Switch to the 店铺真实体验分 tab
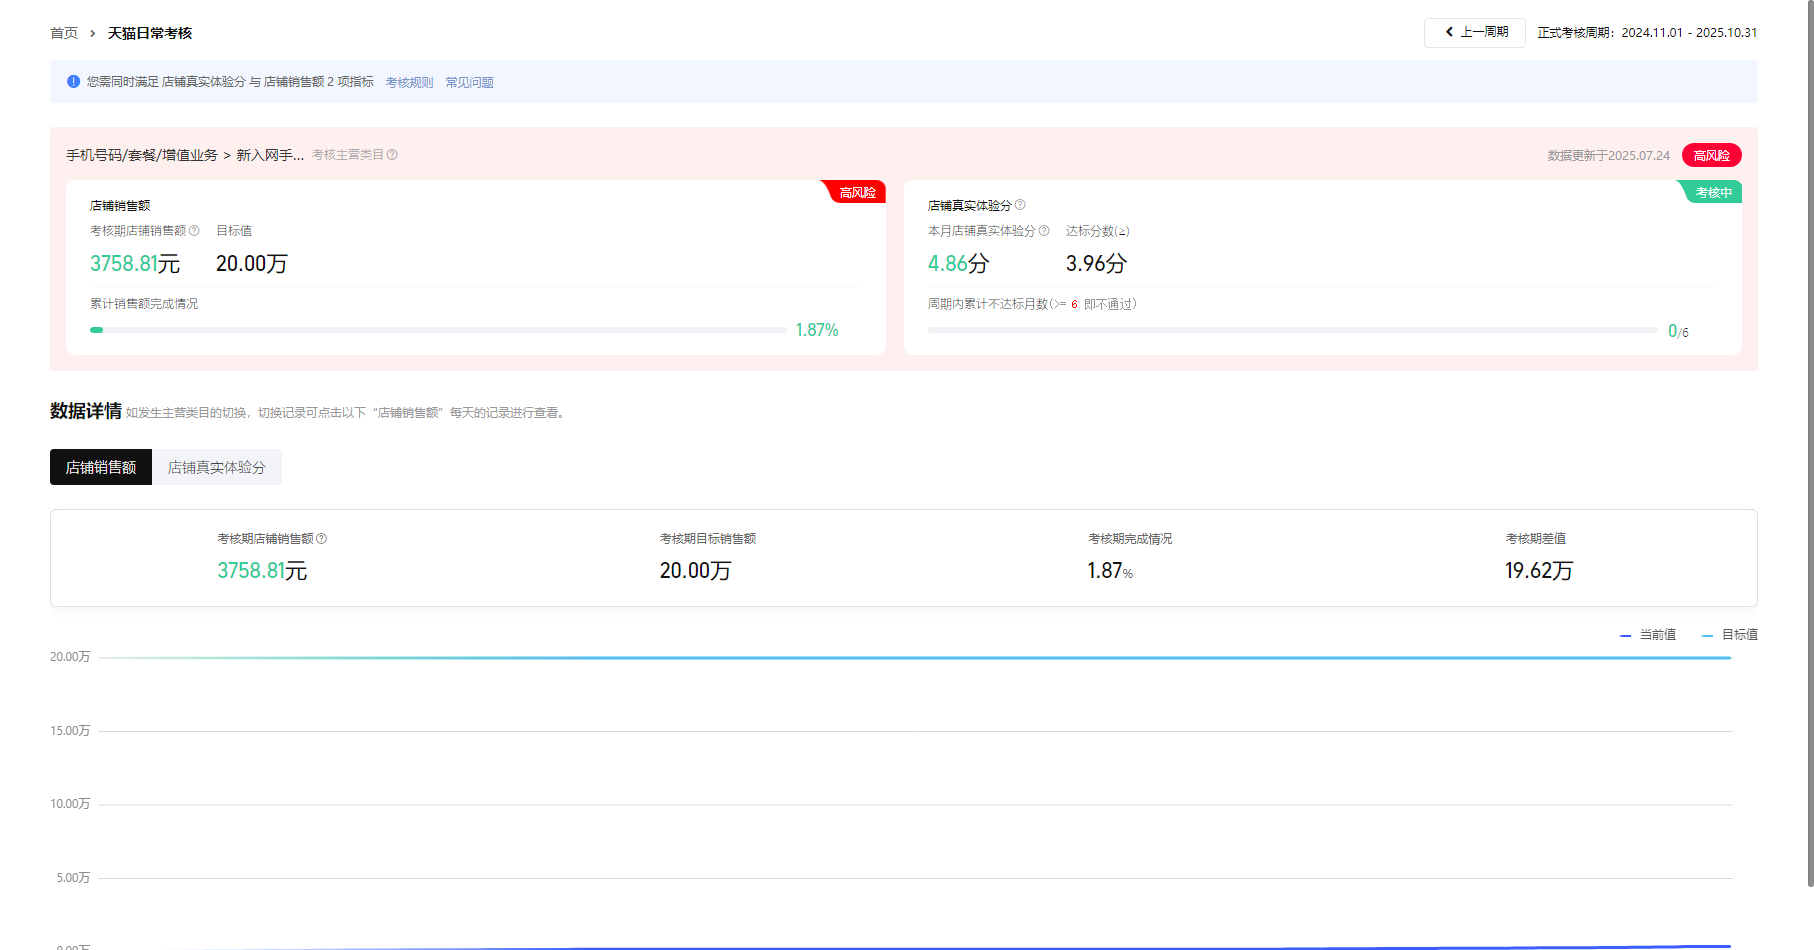 (x=216, y=467)
